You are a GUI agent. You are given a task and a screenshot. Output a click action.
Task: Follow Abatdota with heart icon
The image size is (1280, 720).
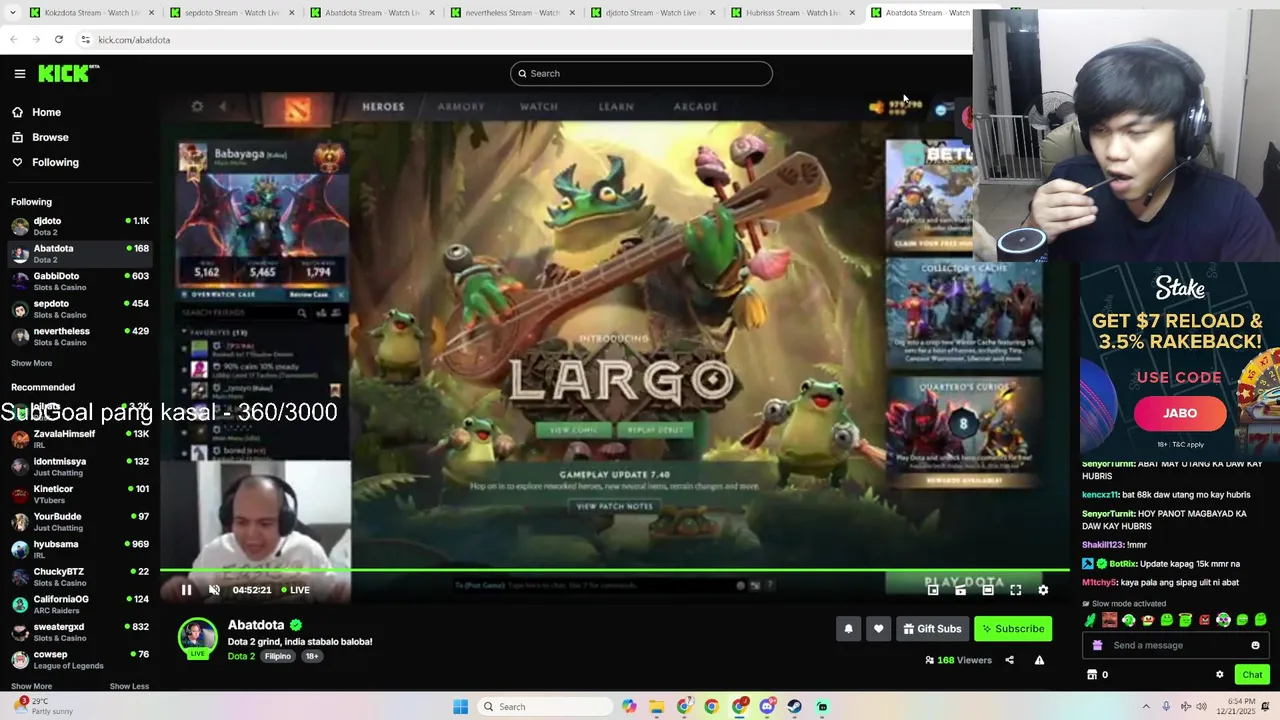[x=878, y=629]
